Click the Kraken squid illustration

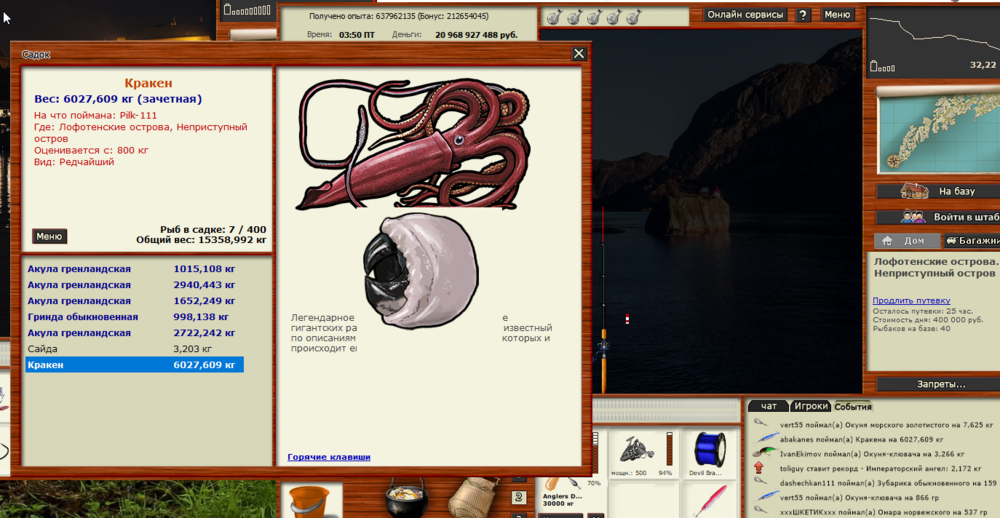click(x=414, y=144)
